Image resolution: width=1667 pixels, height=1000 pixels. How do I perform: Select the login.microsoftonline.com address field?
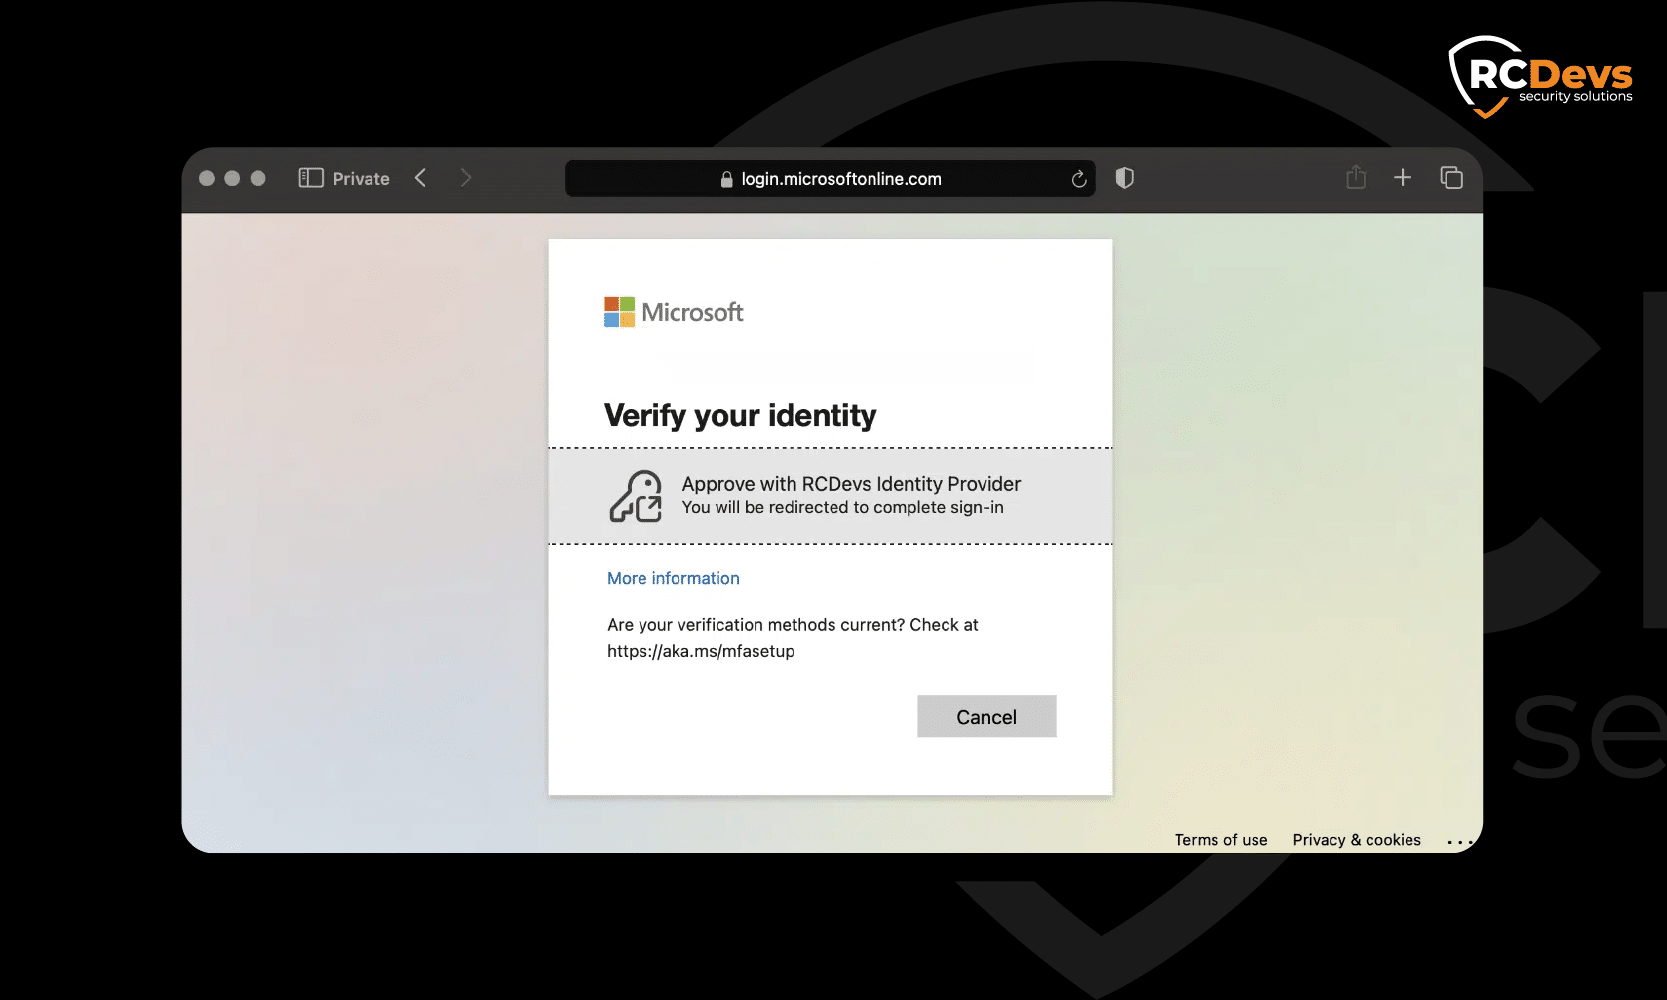pyautogui.click(x=830, y=179)
